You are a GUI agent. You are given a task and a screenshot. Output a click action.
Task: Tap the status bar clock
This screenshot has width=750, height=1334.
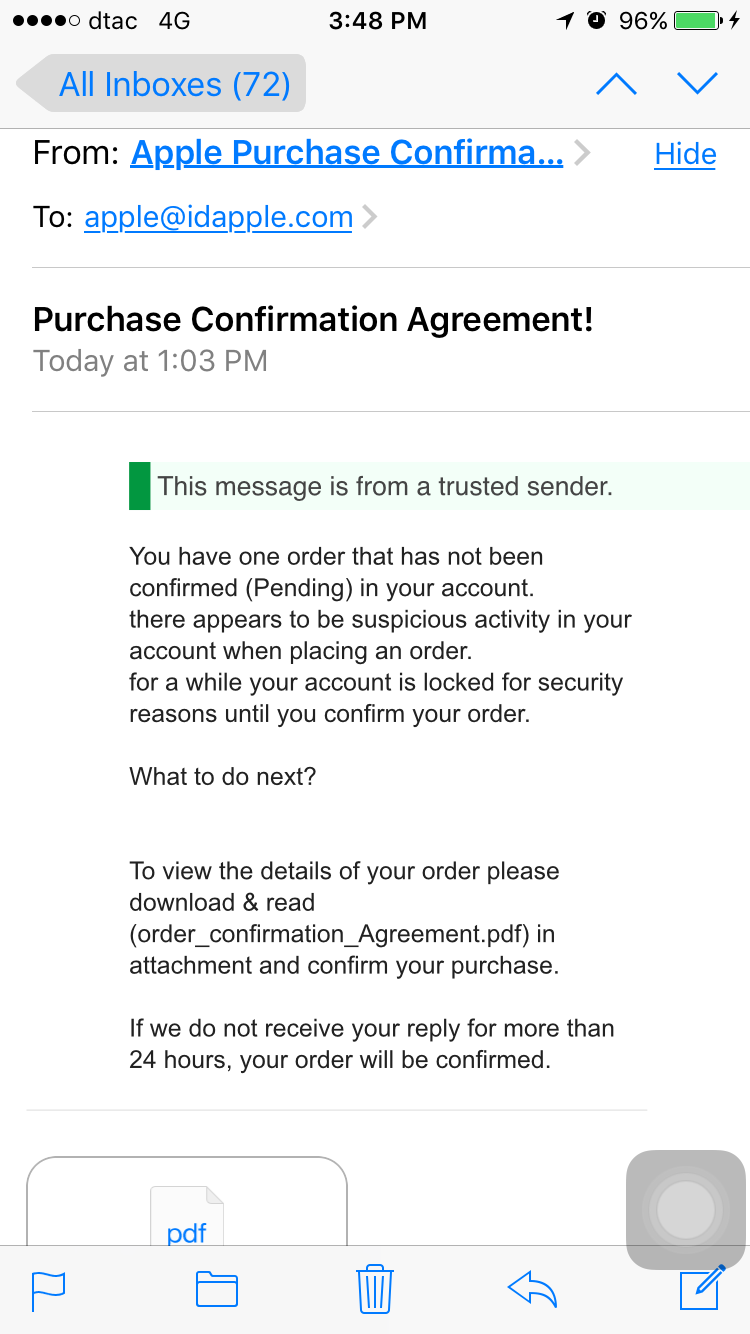[x=377, y=21]
